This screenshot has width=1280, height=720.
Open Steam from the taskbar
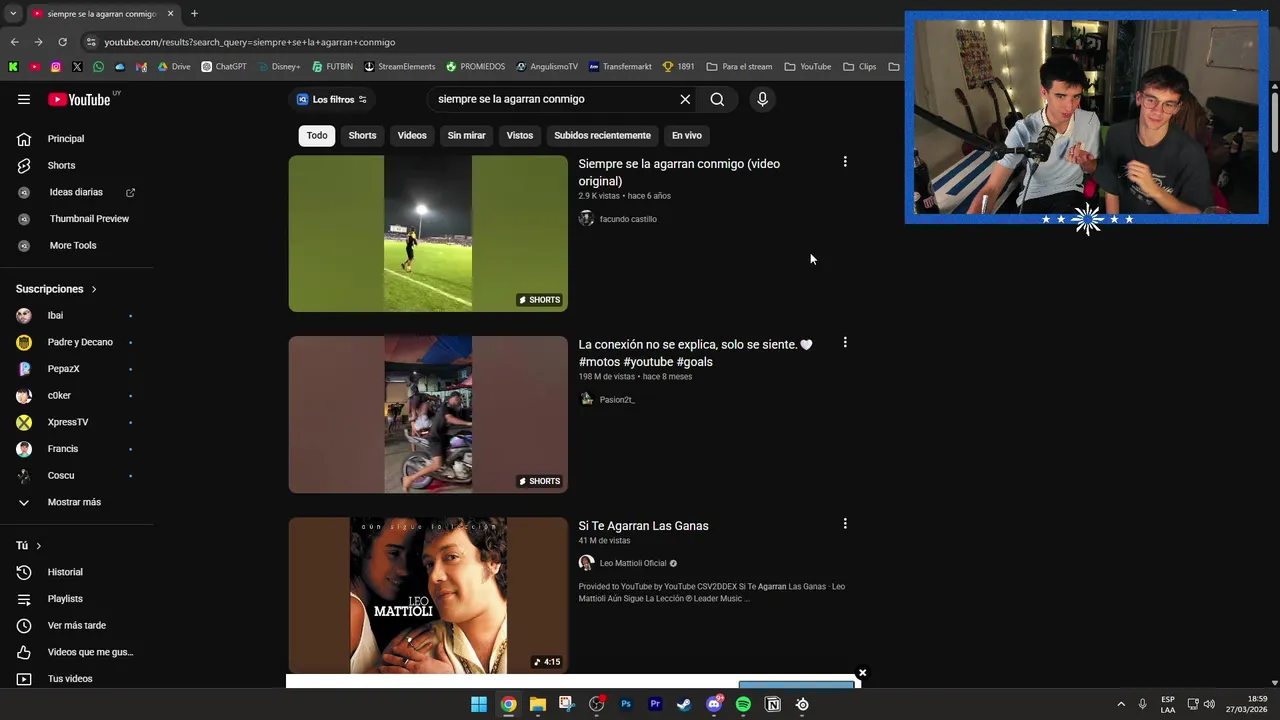684,704
